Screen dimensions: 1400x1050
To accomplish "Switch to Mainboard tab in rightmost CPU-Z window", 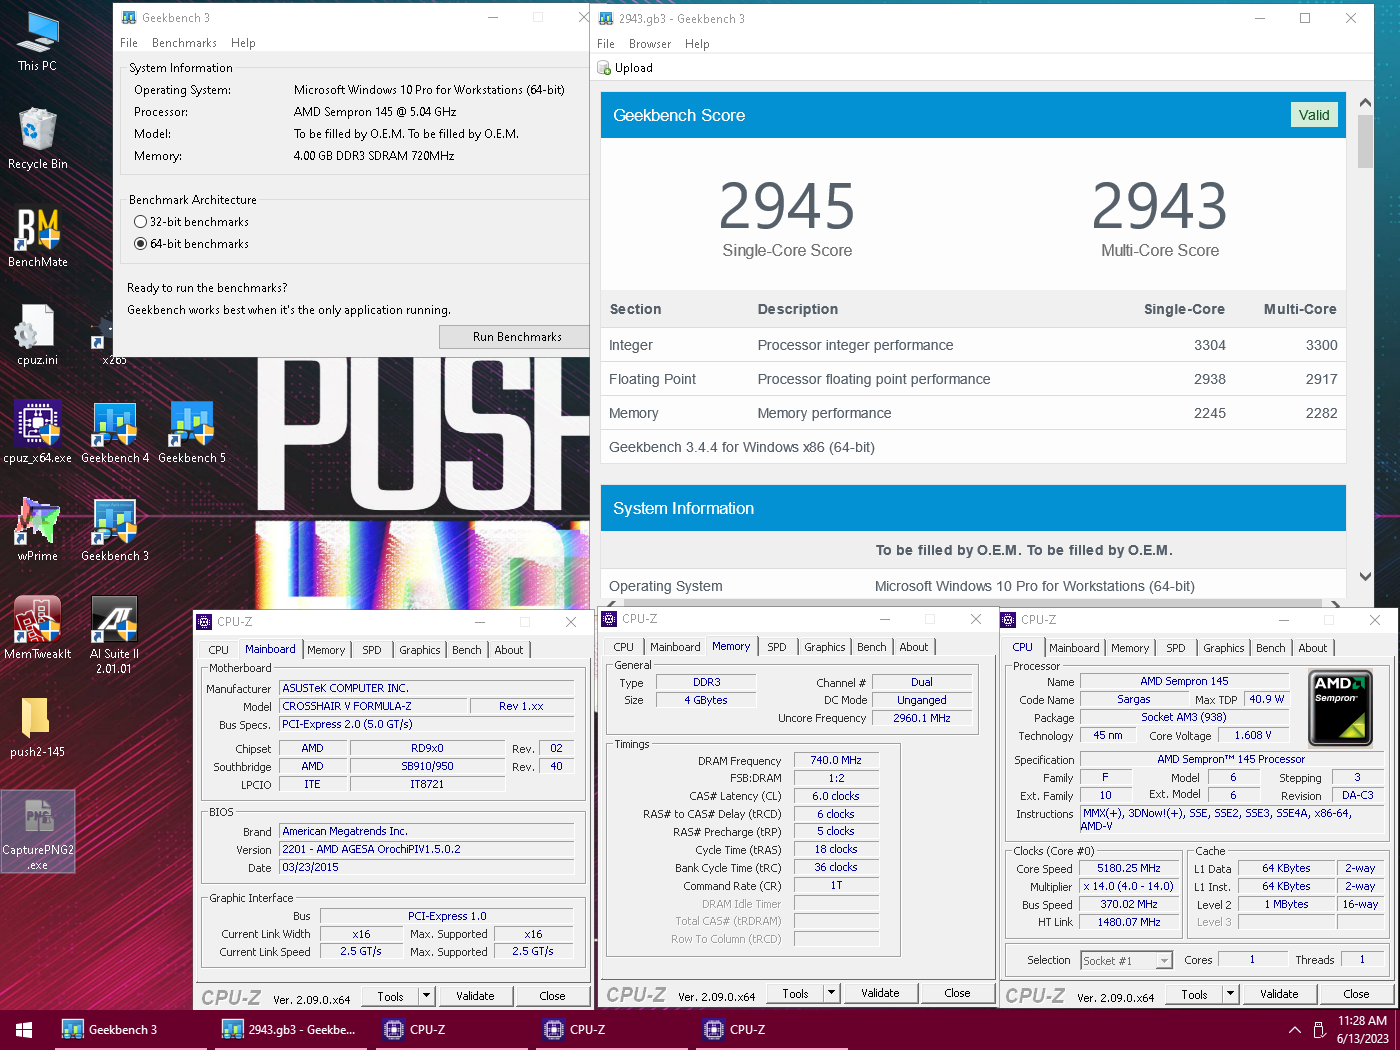I will tap(1074, 648).
